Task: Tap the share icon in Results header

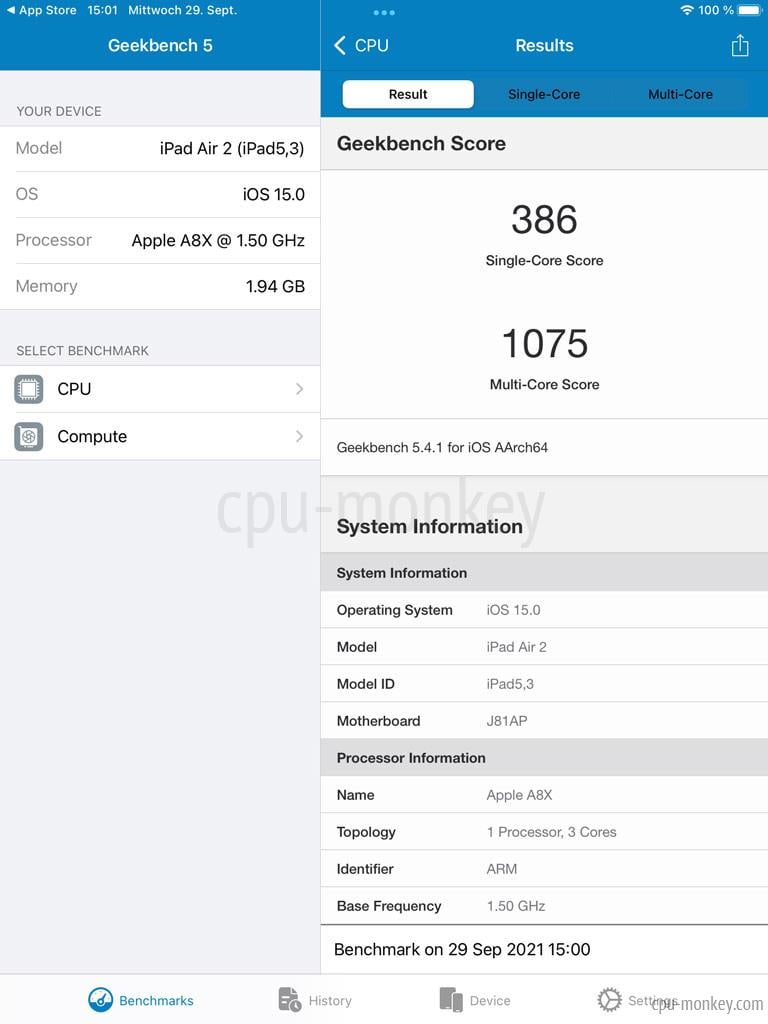Action: point(739,46)
